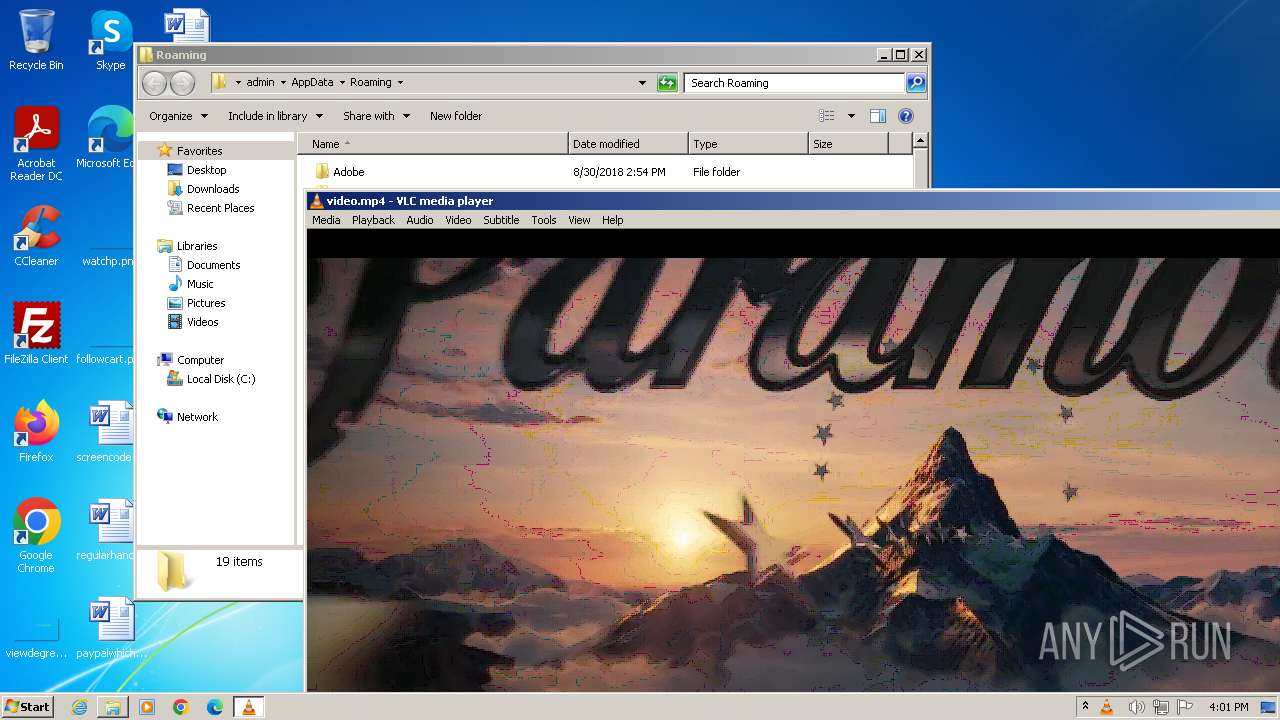The width and height of the screenshot is (1280, 720).
Task: Expand the view options dropdown arrow
Action: (851, 116)
